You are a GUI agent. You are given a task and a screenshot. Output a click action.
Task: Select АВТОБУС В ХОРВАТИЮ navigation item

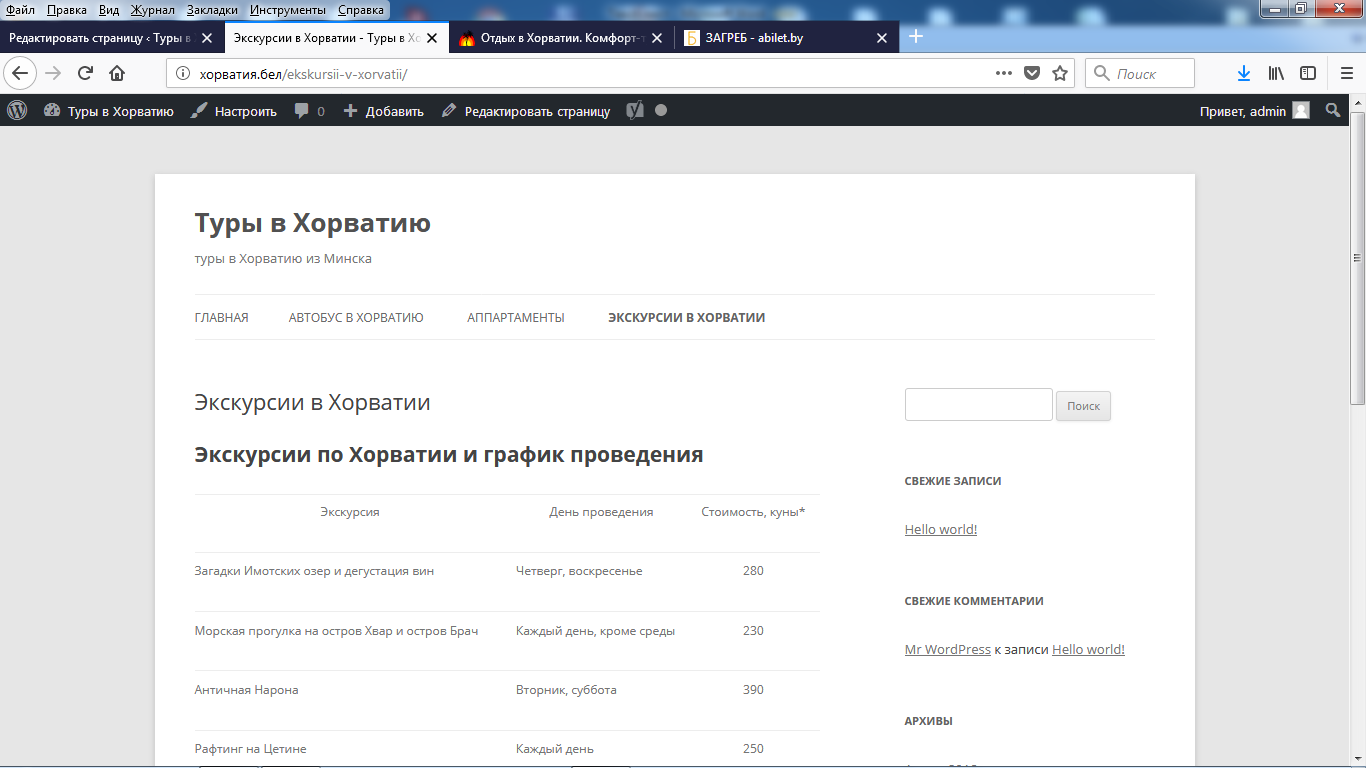(356, 318)
